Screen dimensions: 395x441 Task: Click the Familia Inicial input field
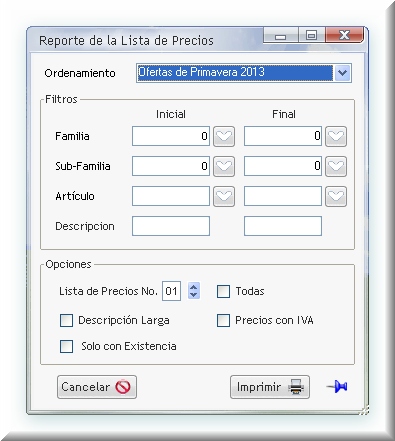(x=171, y=136)
